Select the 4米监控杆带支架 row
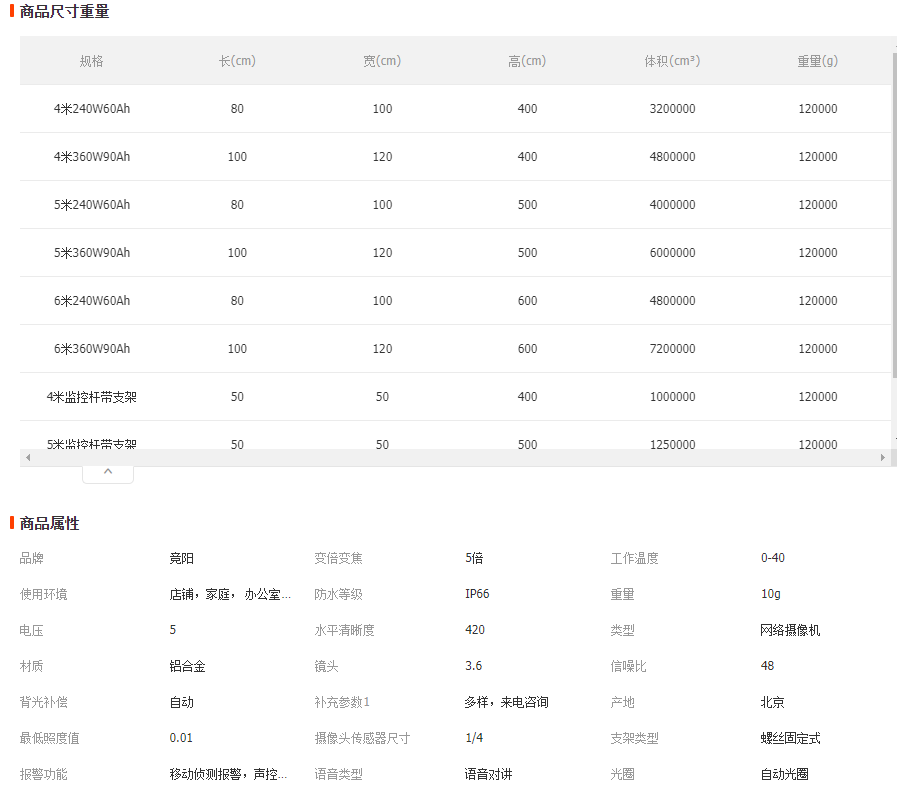Viewport: 897px width, 787px height. [x=92, y=397]
